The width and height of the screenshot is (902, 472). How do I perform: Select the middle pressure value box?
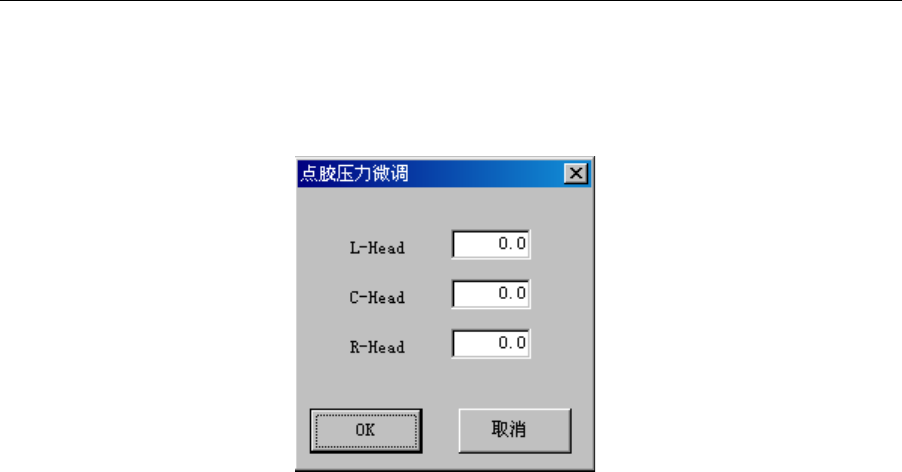point(491,294)
